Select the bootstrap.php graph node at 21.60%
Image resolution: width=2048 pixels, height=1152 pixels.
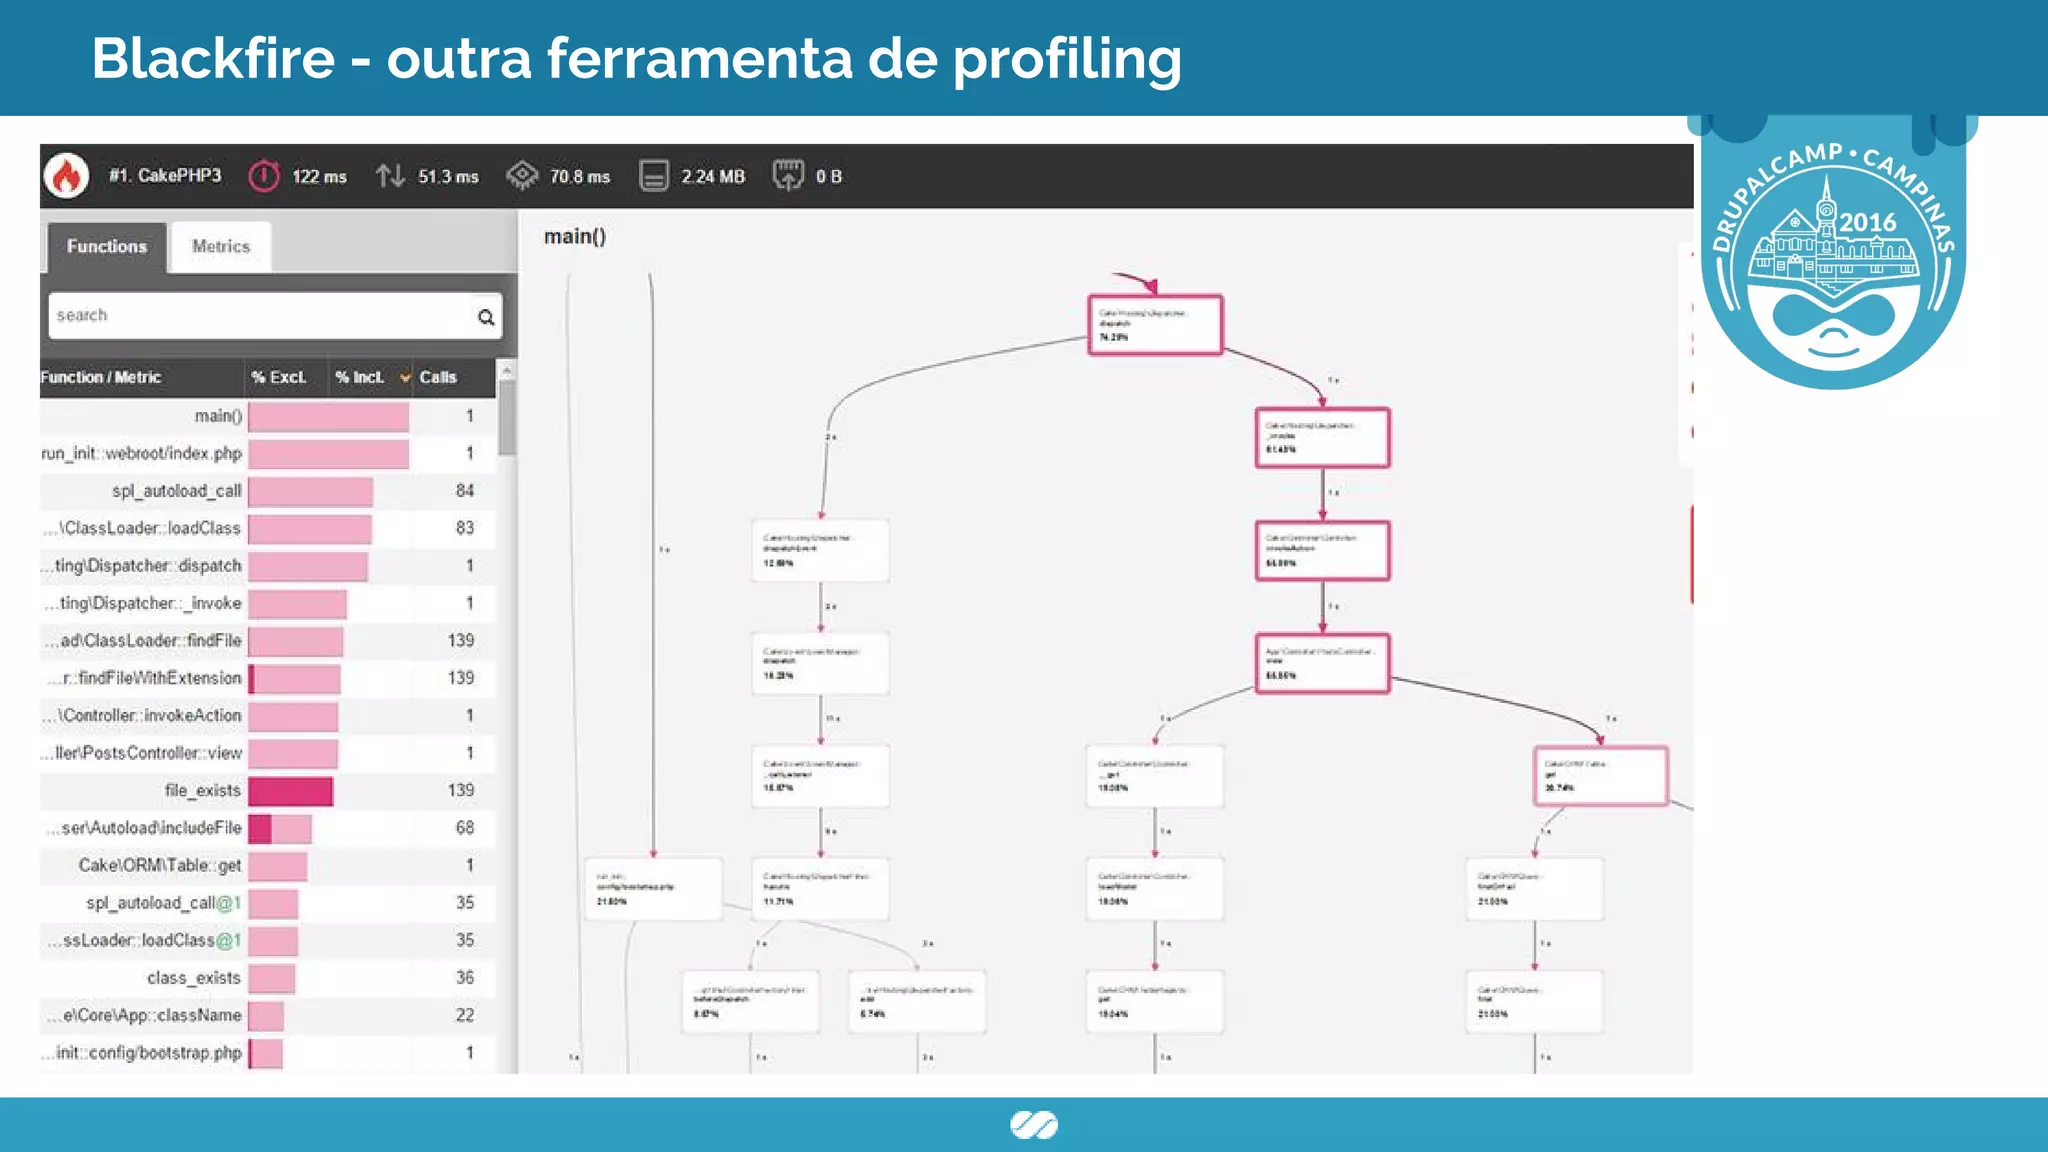click(653, 889)
